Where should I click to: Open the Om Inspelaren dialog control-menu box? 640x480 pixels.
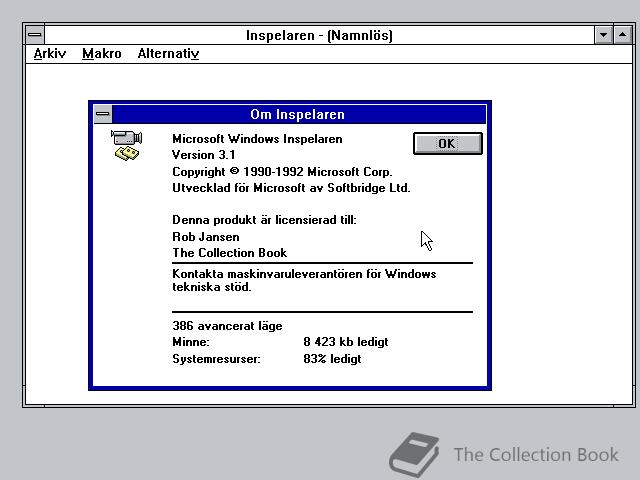(103, 114)
